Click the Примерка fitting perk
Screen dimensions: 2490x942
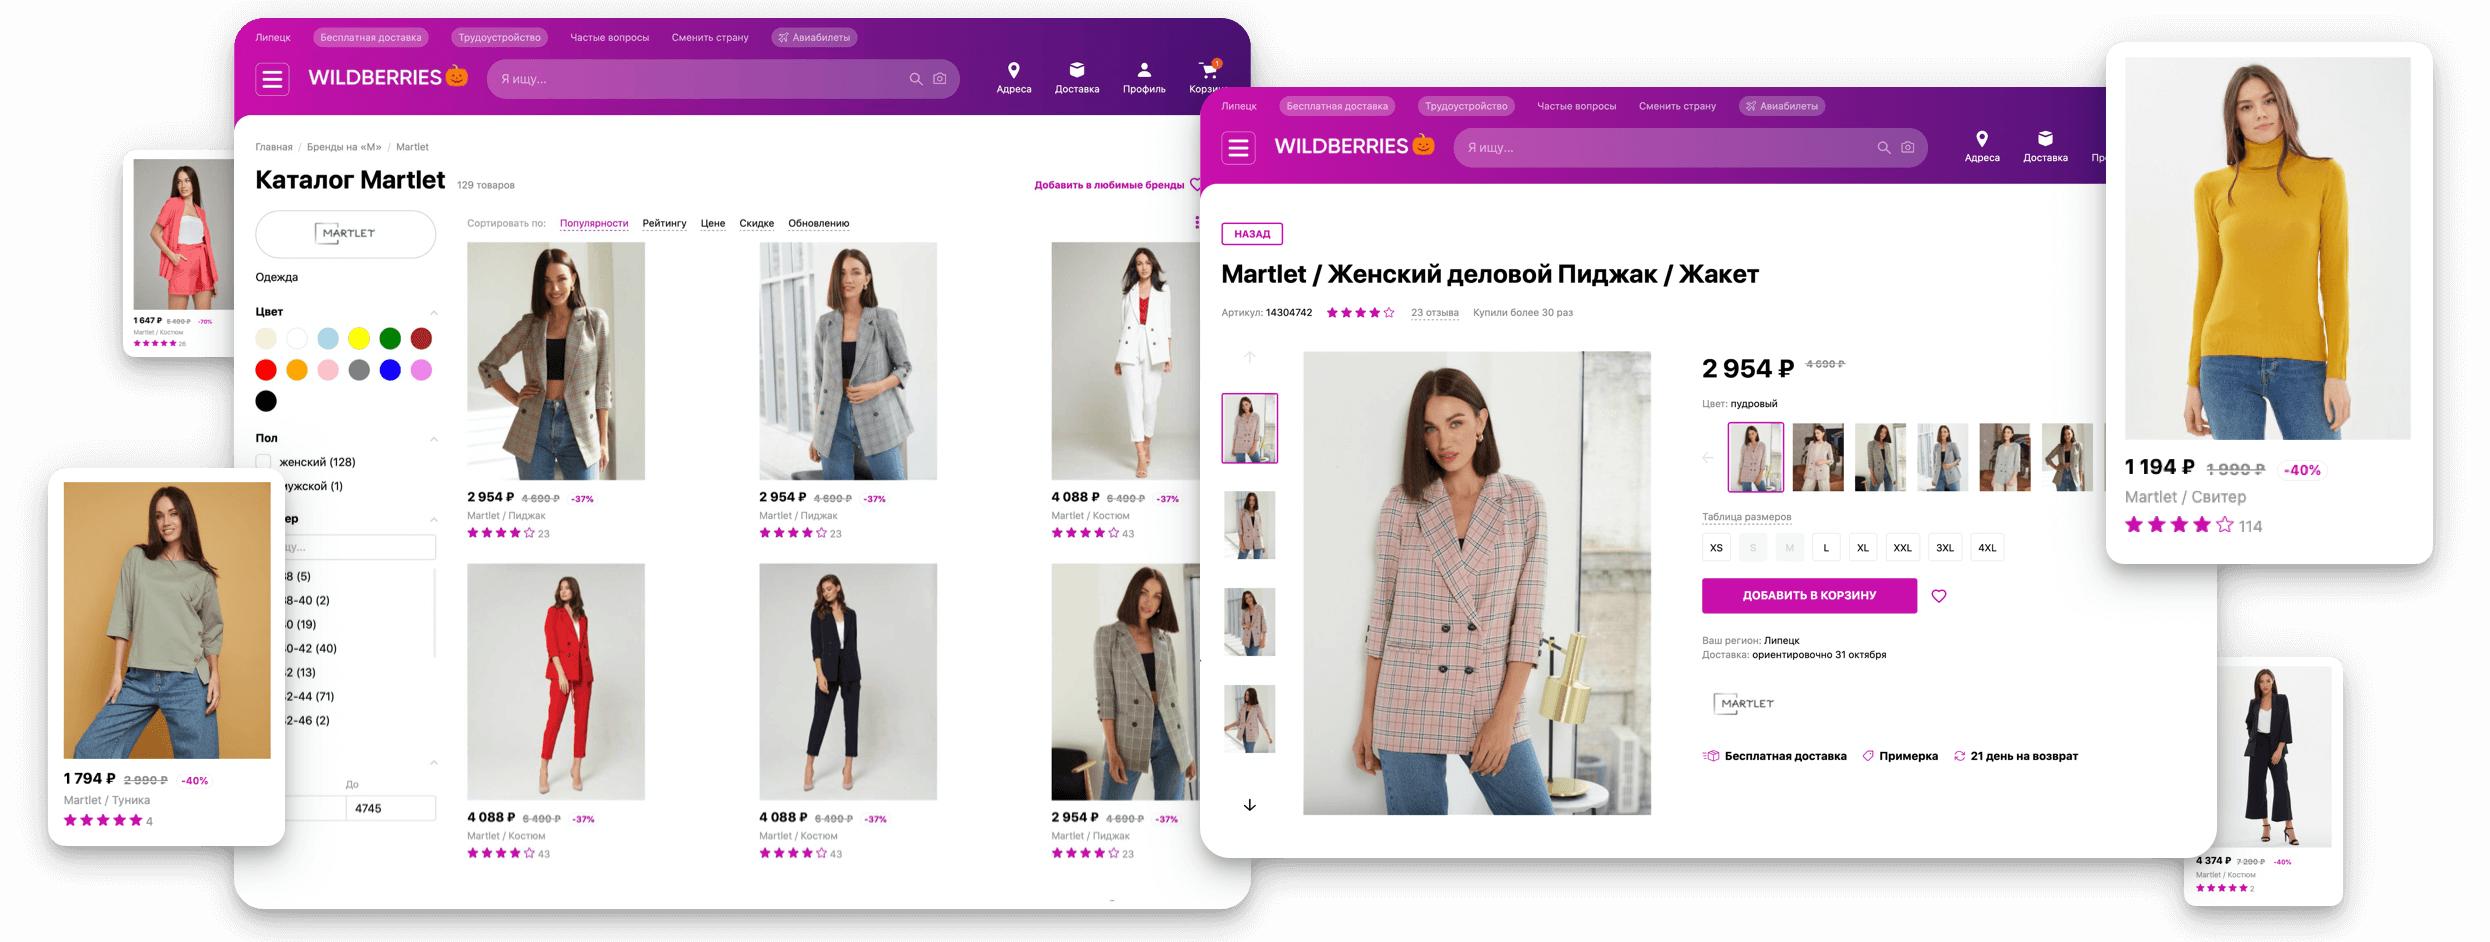[x=1900, y=756]
